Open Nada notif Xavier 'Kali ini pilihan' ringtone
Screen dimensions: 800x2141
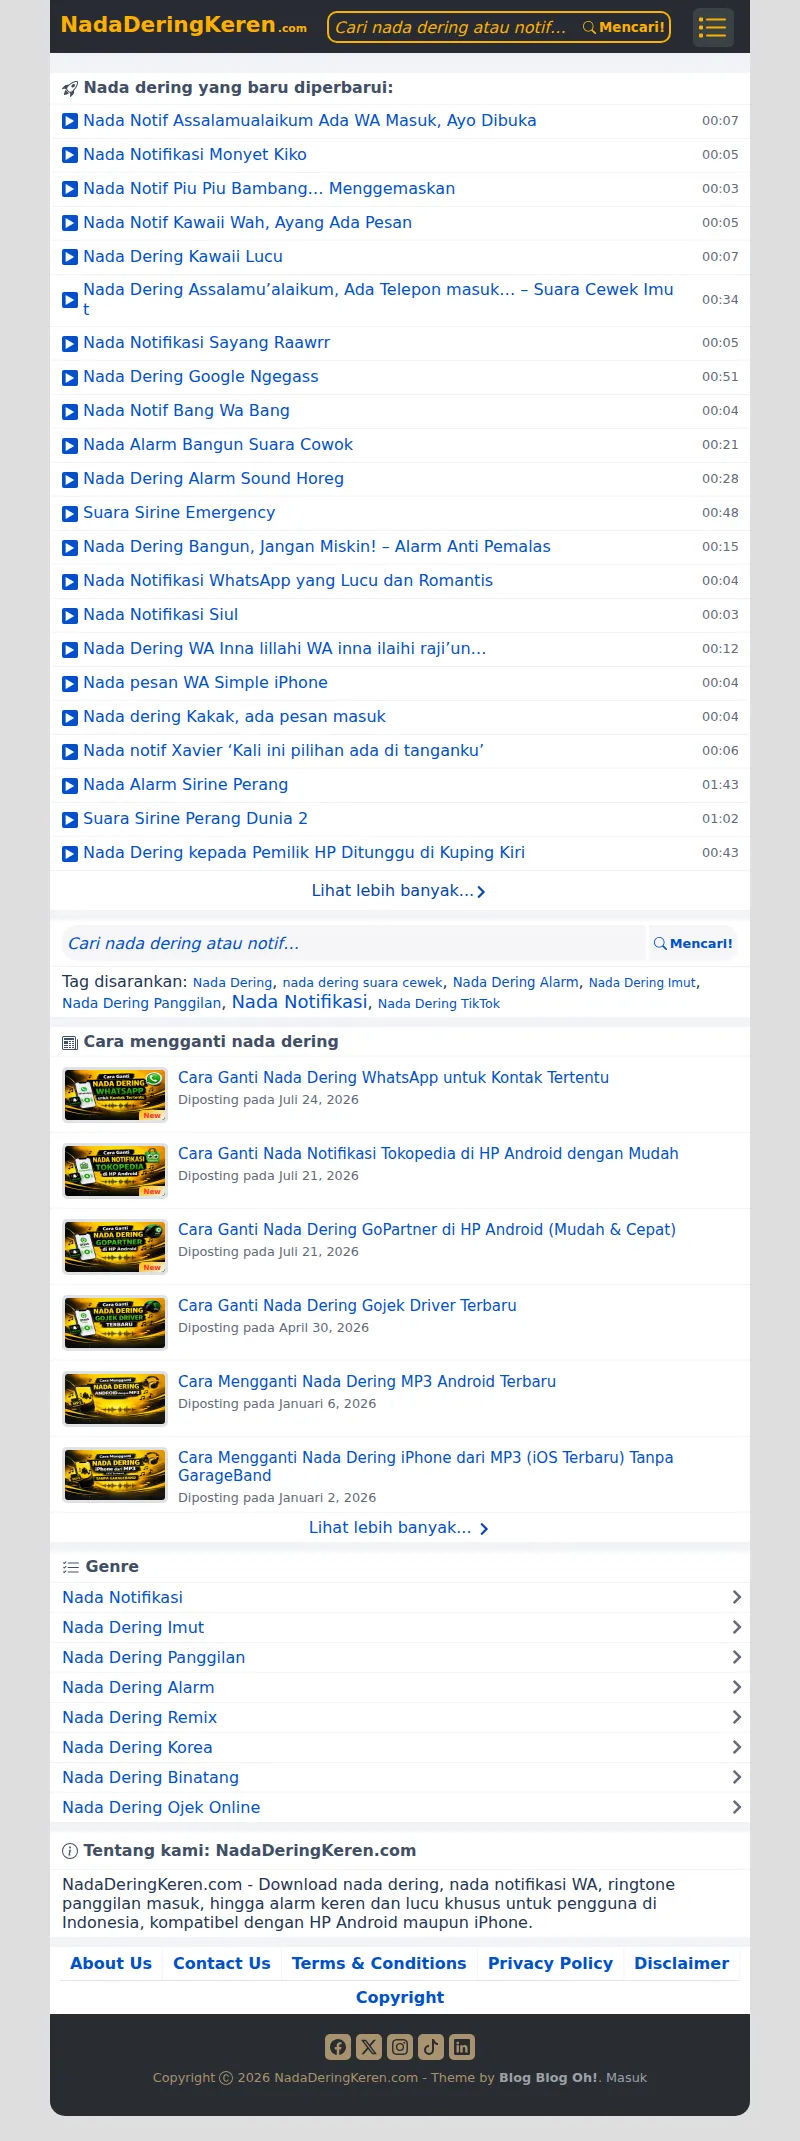(x=283, y=750)
